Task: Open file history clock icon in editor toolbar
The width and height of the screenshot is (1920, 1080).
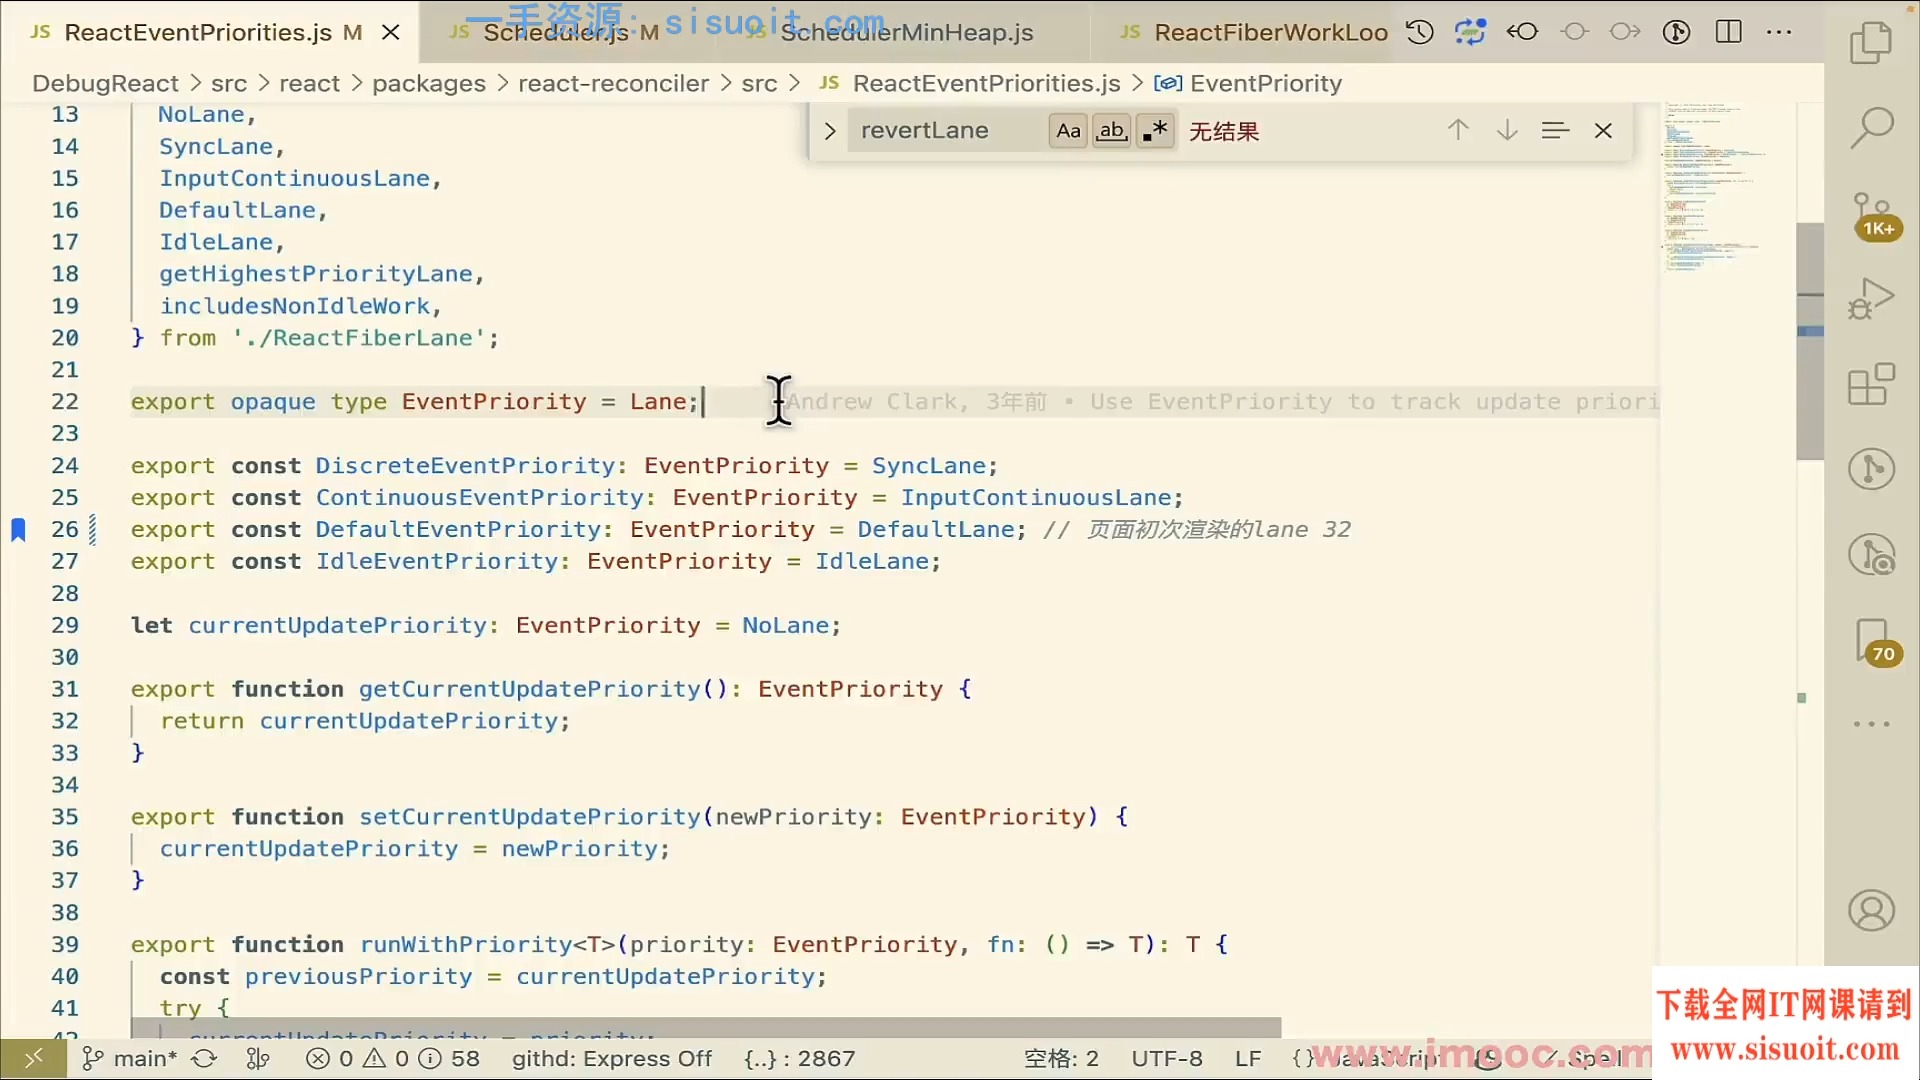Action: pyautogui.click(x=1420, y=32)
